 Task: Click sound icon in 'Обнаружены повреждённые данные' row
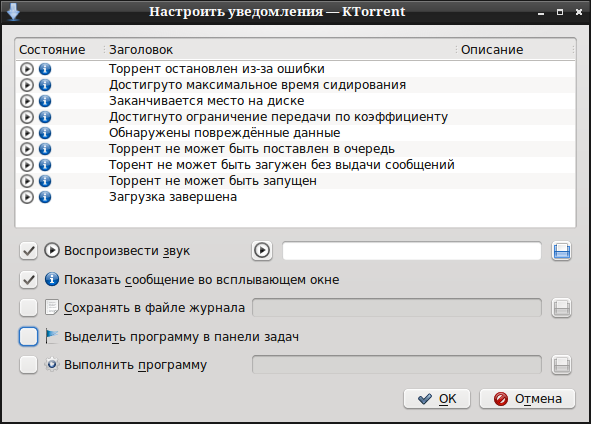click(x=27, y=133)
